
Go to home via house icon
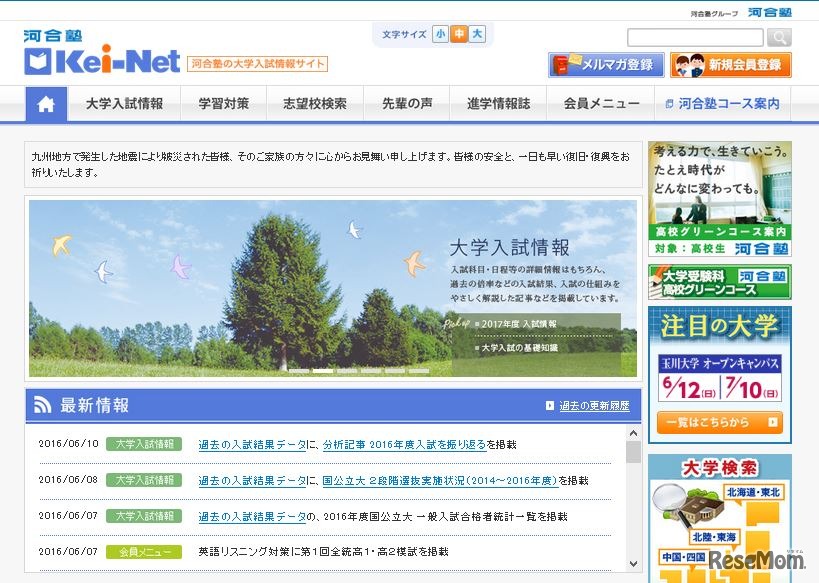[x=46, y=104]
